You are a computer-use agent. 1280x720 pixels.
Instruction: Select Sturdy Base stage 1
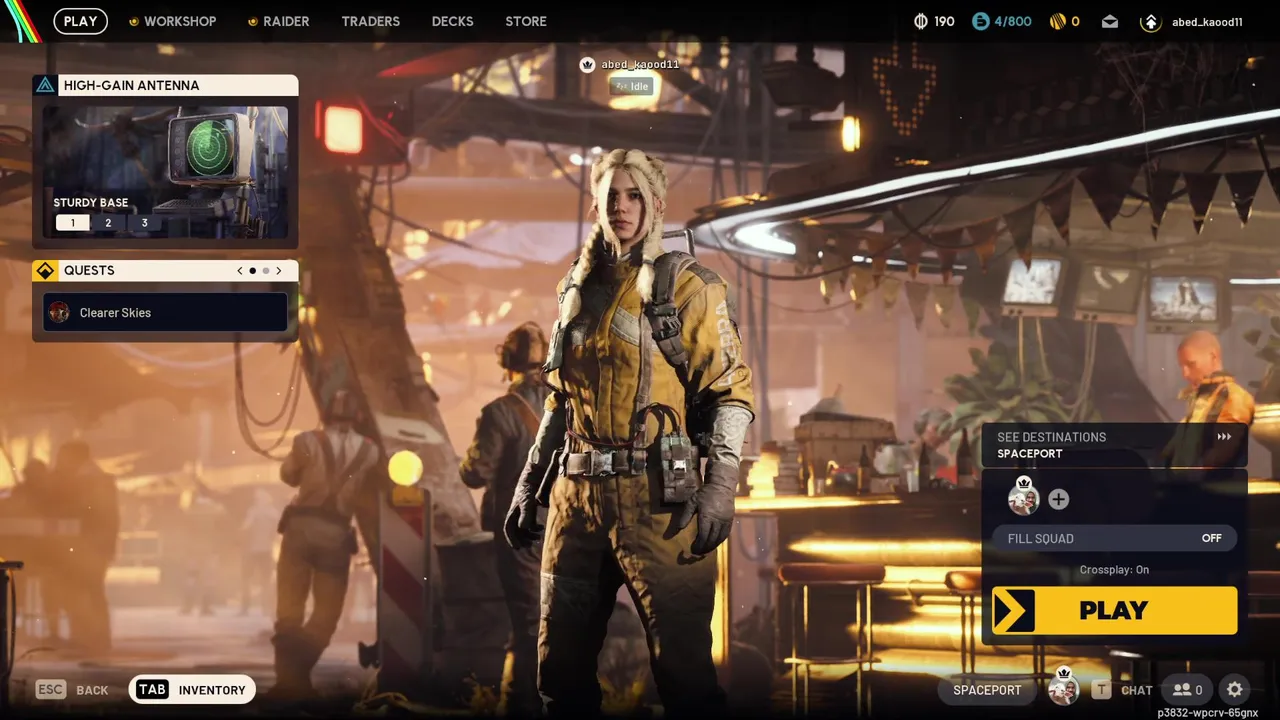tap(72, 223)
